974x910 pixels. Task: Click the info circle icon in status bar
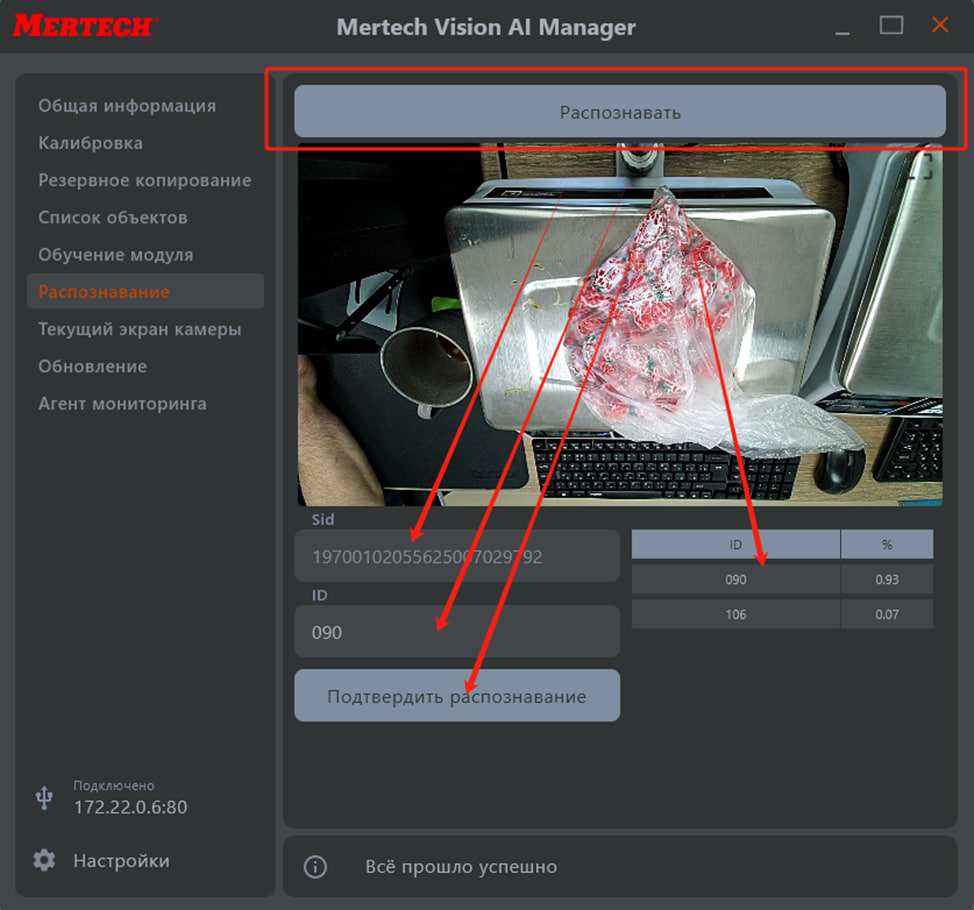click(315, 867)
